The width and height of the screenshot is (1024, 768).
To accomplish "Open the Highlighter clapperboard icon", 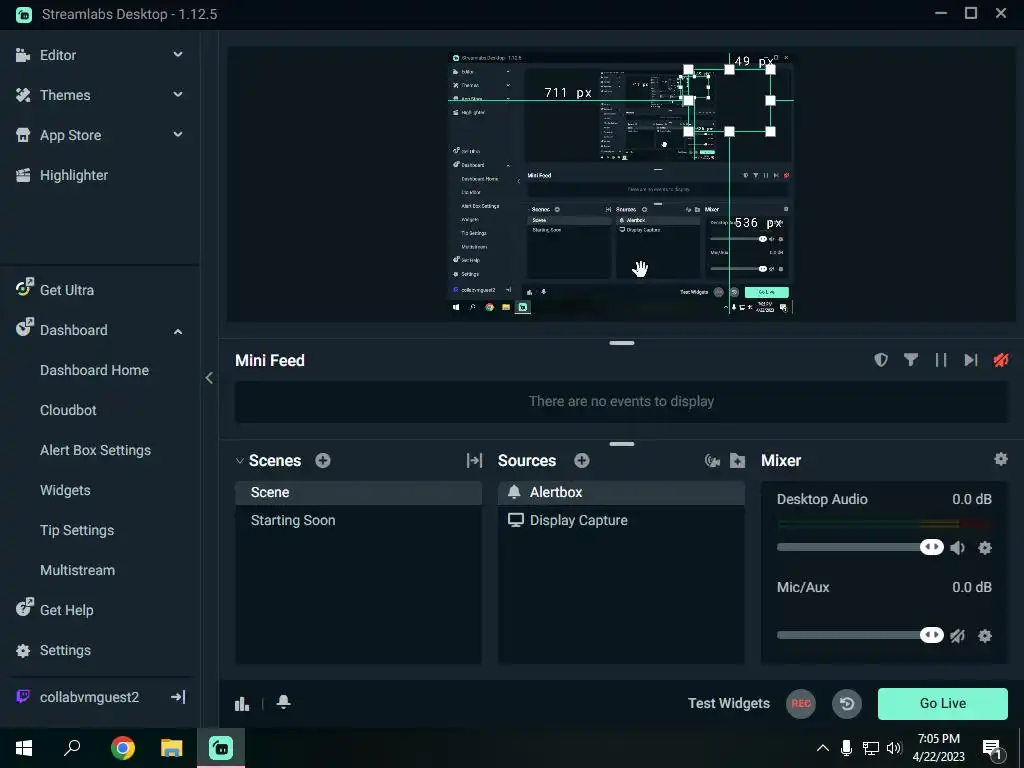I will [x=23, y=175].
